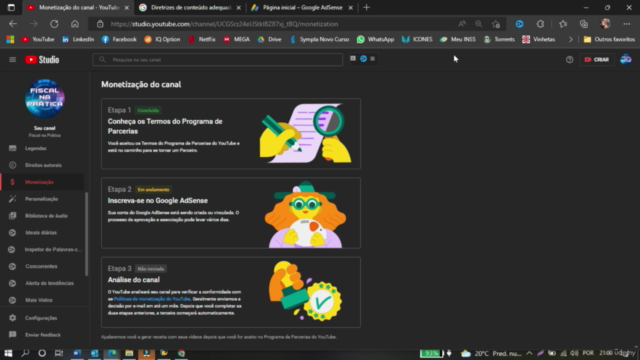This screenshot has height=360, width=640.
Task: Switch to Diretrizes de conteúdo tab
Action: coord(191,8)
